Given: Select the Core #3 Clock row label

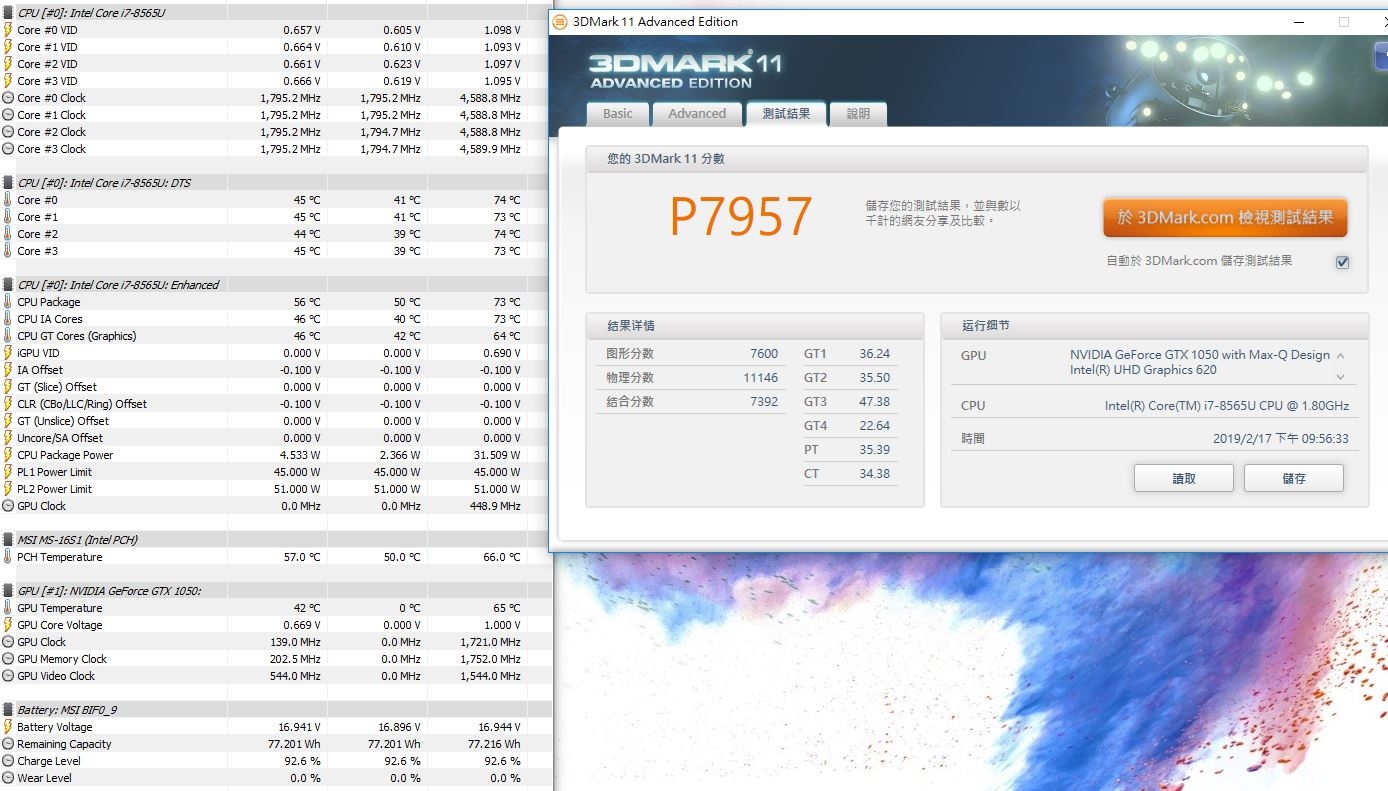Looking at the screenshot, I should [51, 149].
